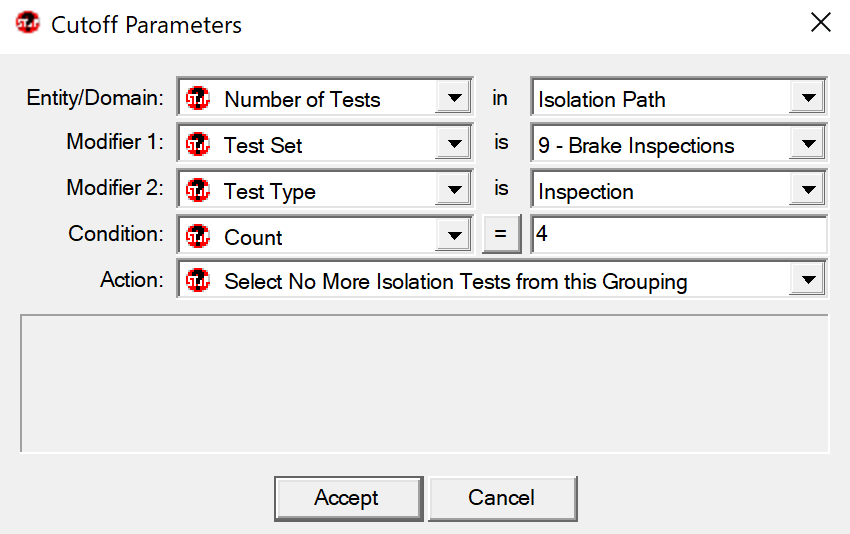Click inside the empty description text area
Image resolution: width=850 pixels, height=534 pixels.
point(424,383)
